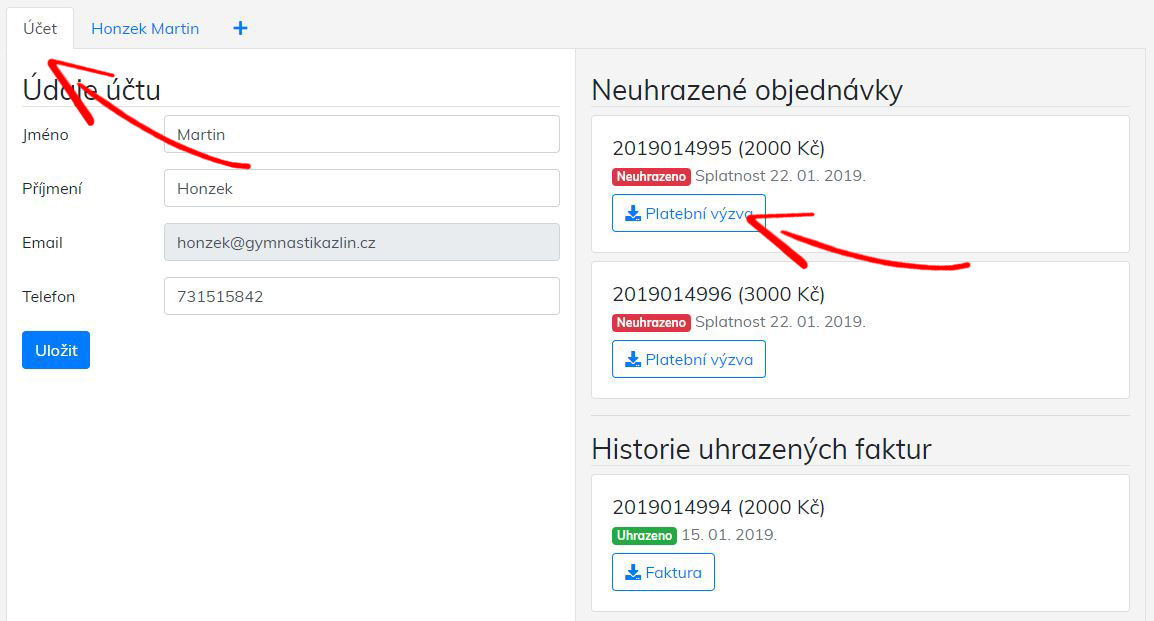Viewport: 1154px width, 621px height.
Task: Download Platební výzva text for order 2019014996
Action: pos(699,360)
